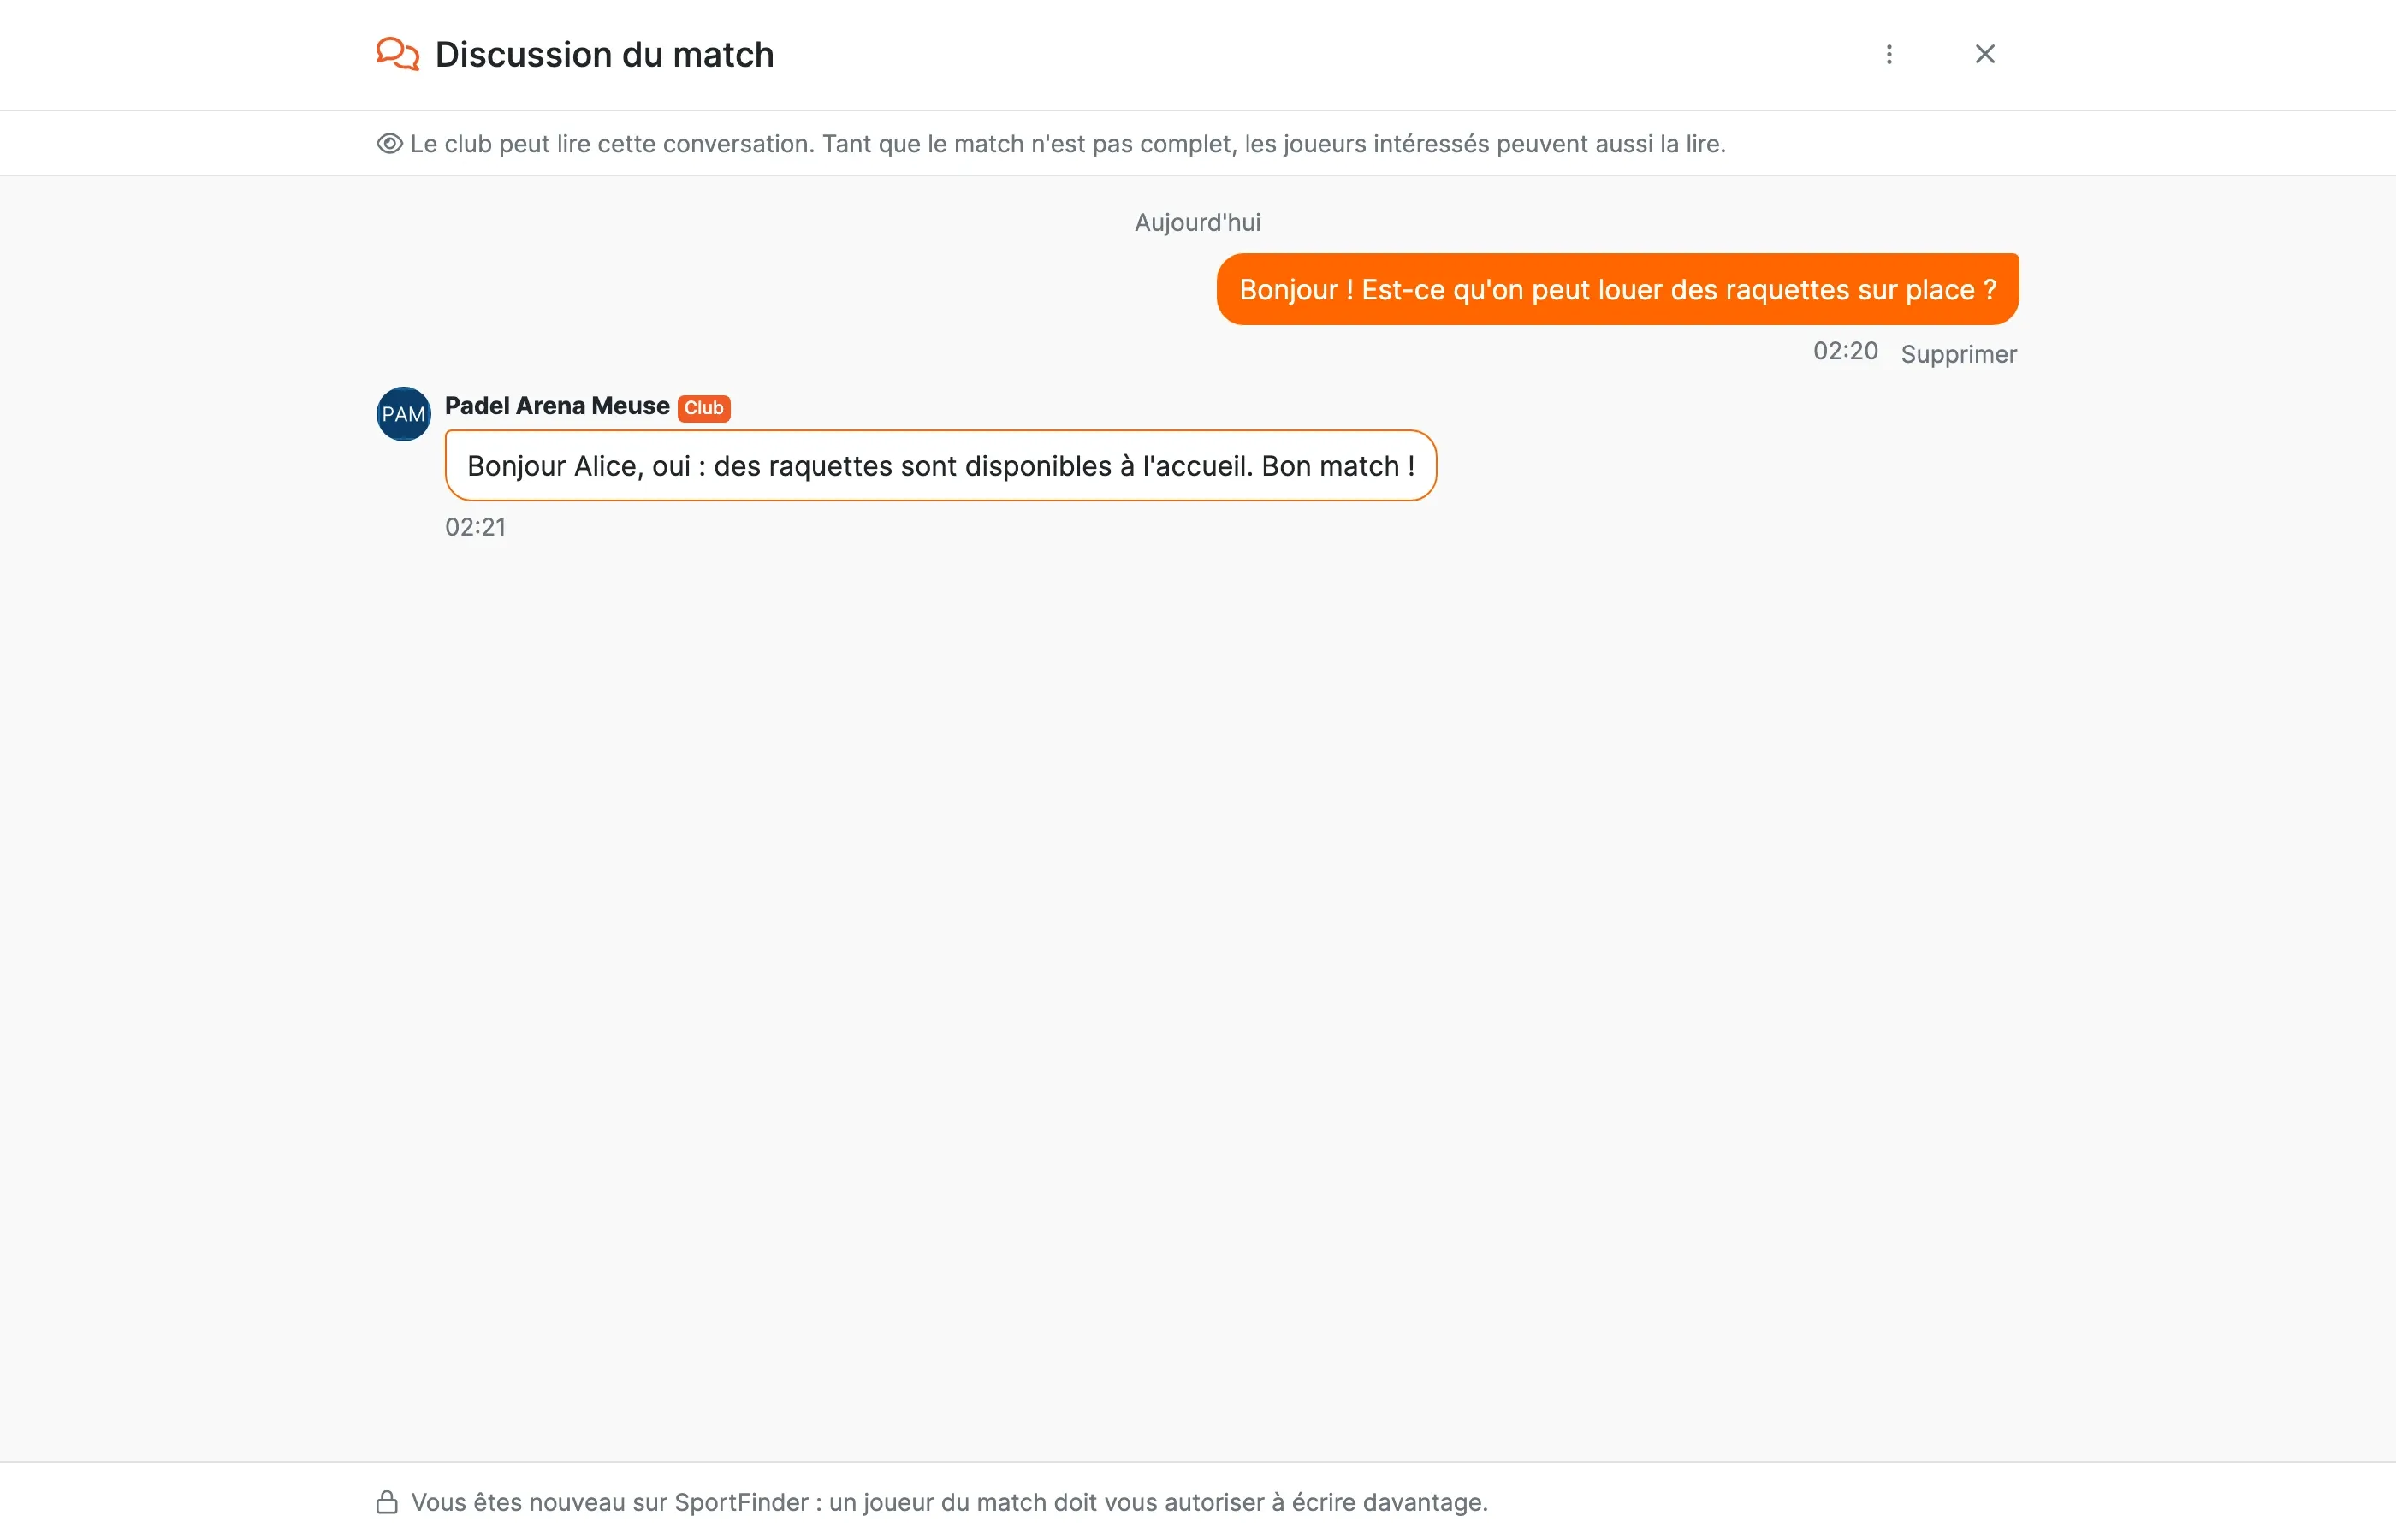
Task: Click the 'Le club peut lire' privacy notice
Action: (1068, 144)
